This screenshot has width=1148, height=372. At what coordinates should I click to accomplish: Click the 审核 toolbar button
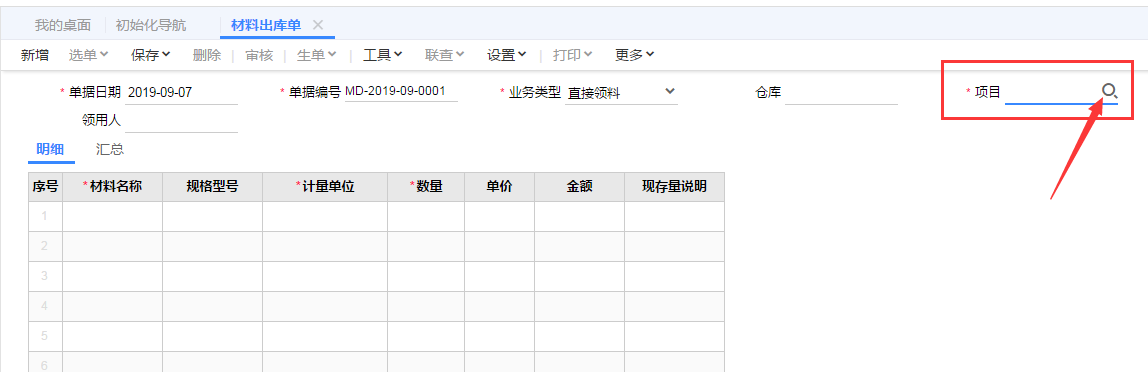[x=259, y=55]
